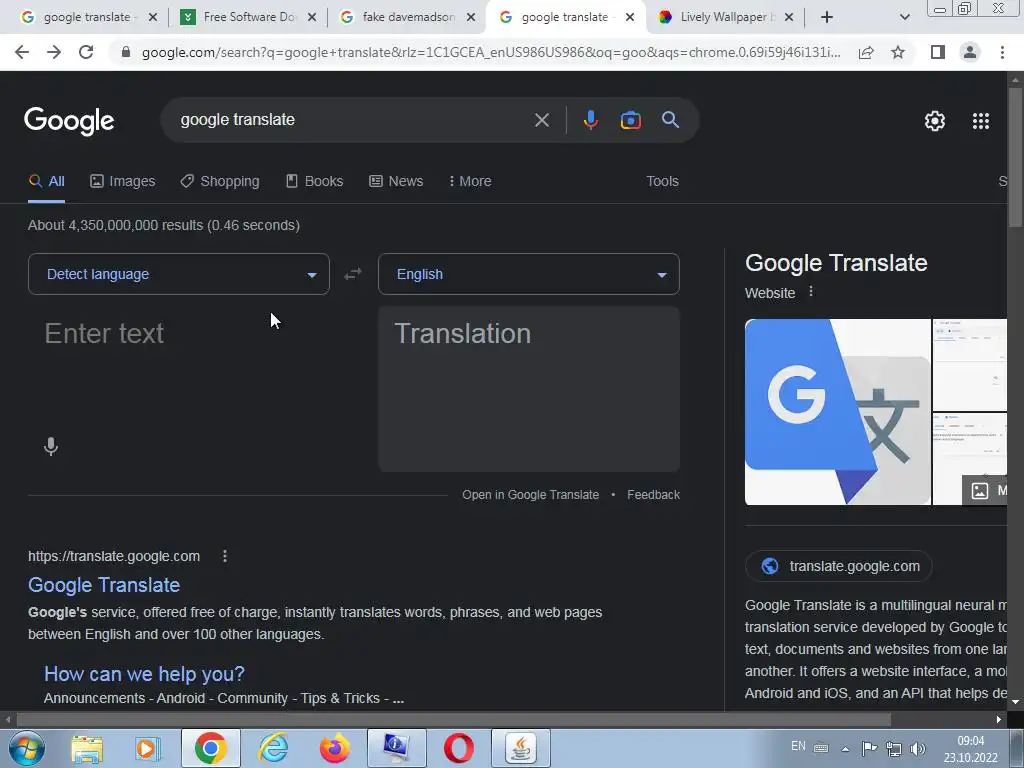
Task: Click the address bar URL
Action: [491, 52]
